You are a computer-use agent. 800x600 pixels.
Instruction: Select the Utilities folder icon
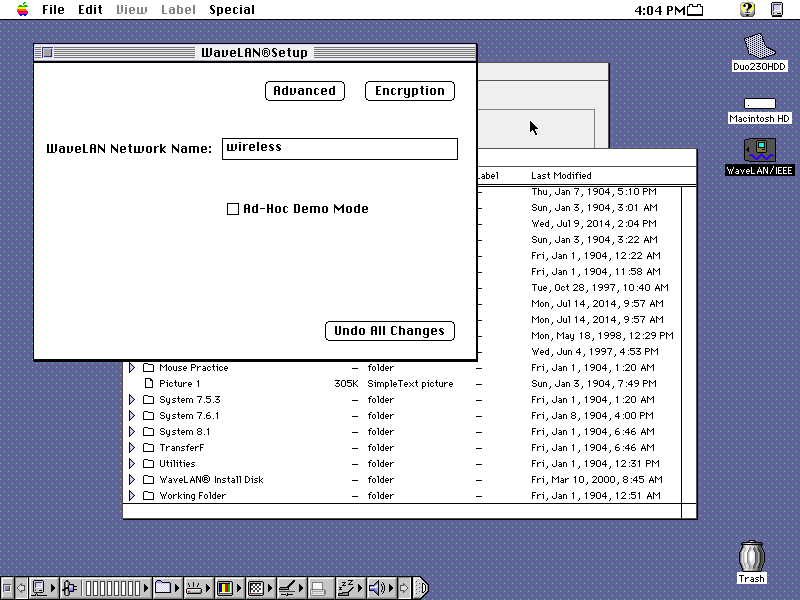click(148, 463)
